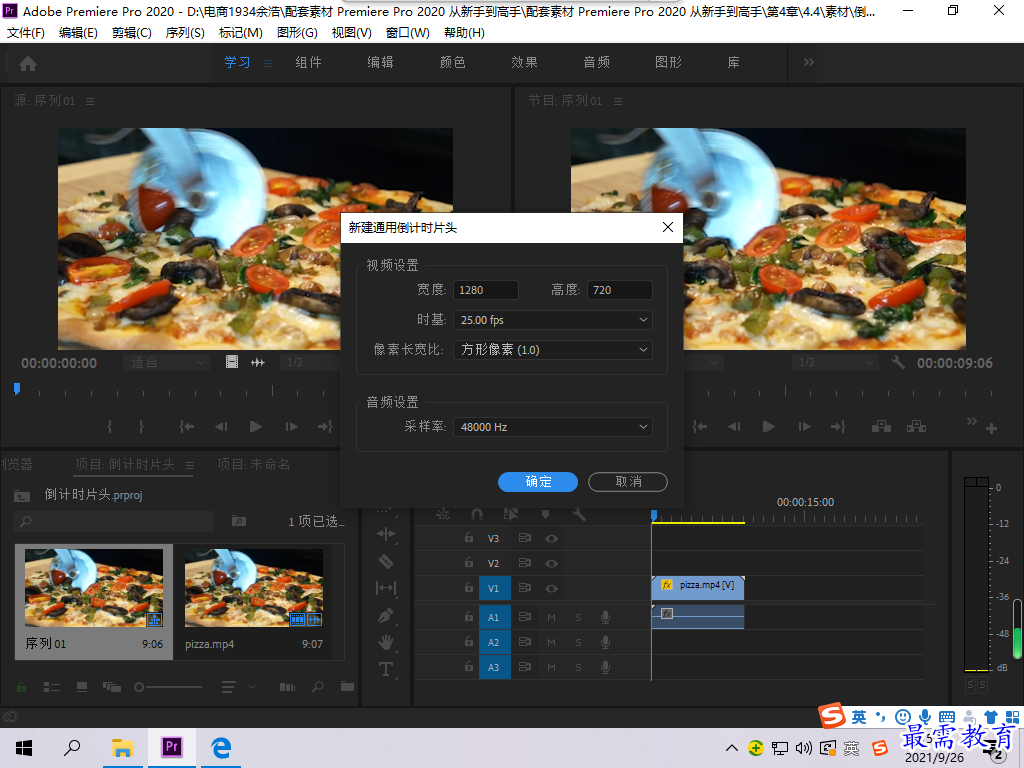Open Source monitor 适合 zoom level dropdown
Screen dimensions: 1024x768
click(167, 362)
